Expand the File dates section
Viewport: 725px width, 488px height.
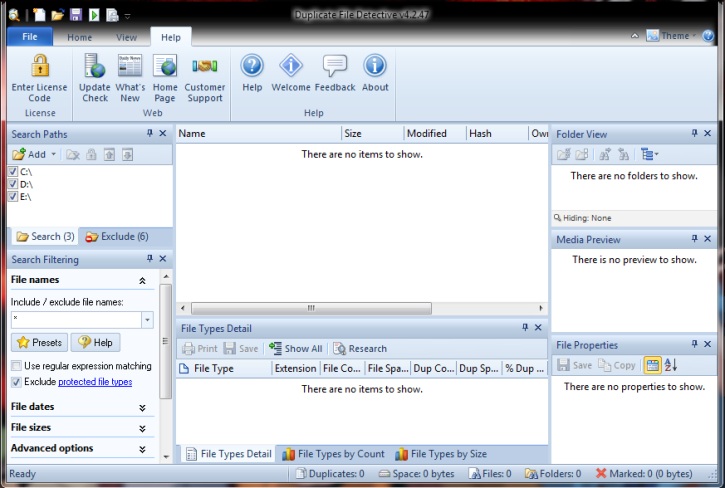coord(142,408)
